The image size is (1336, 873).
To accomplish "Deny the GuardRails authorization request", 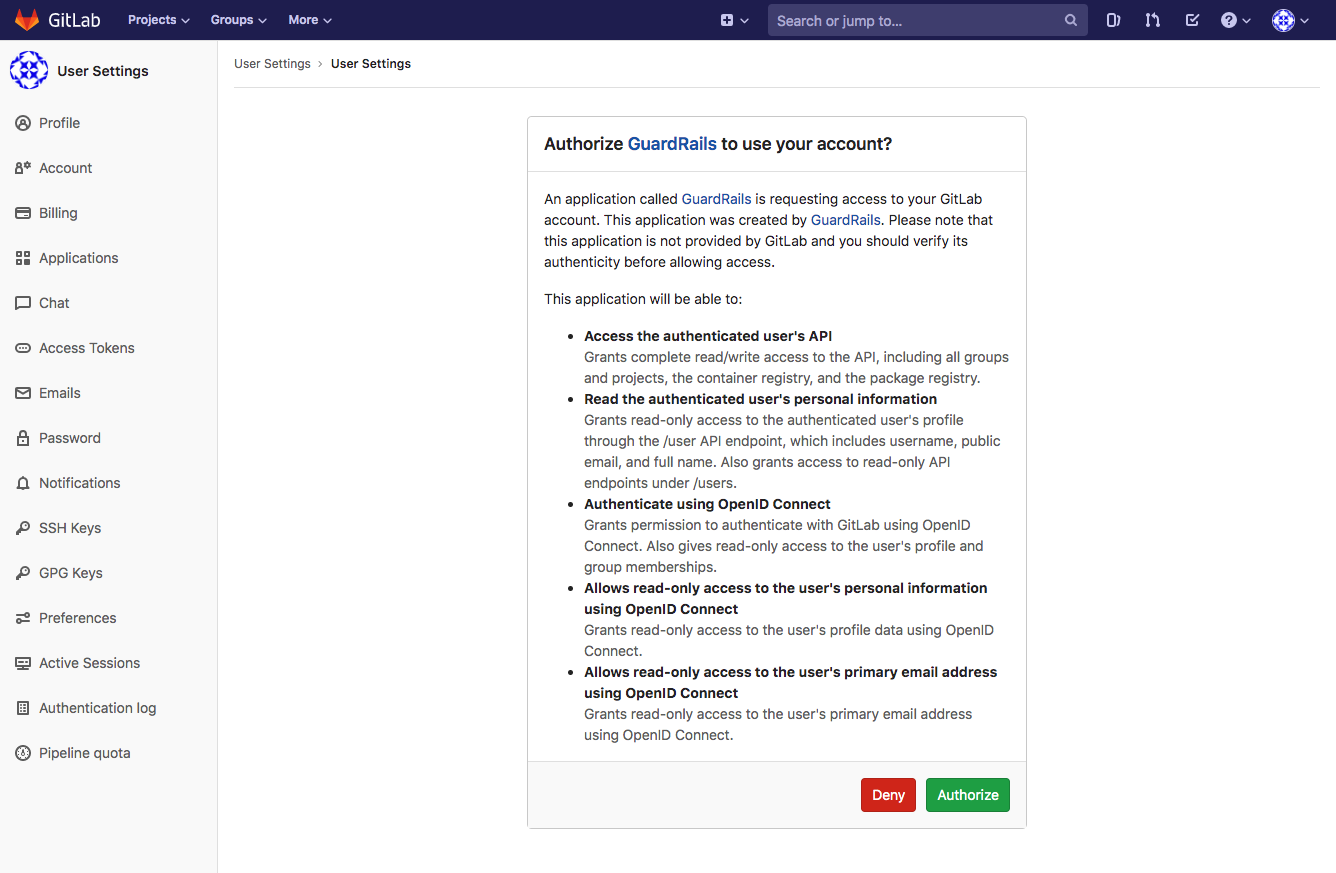I will (x=888, y=795).
